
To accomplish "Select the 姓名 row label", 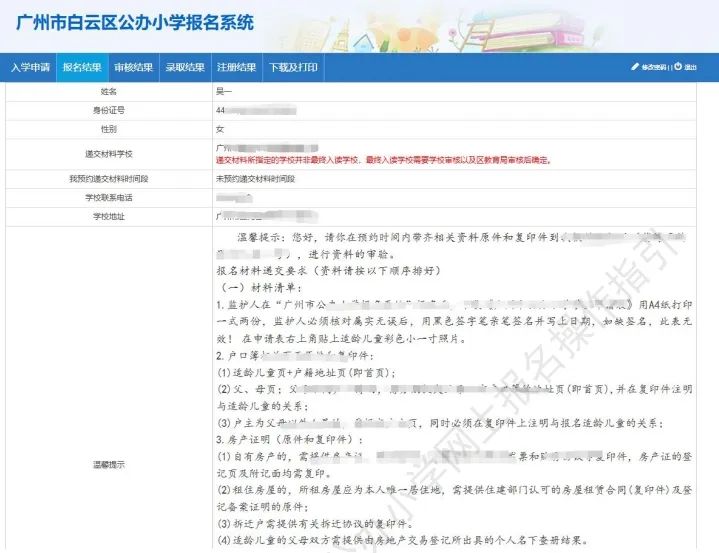I will (x=109, y=92).
